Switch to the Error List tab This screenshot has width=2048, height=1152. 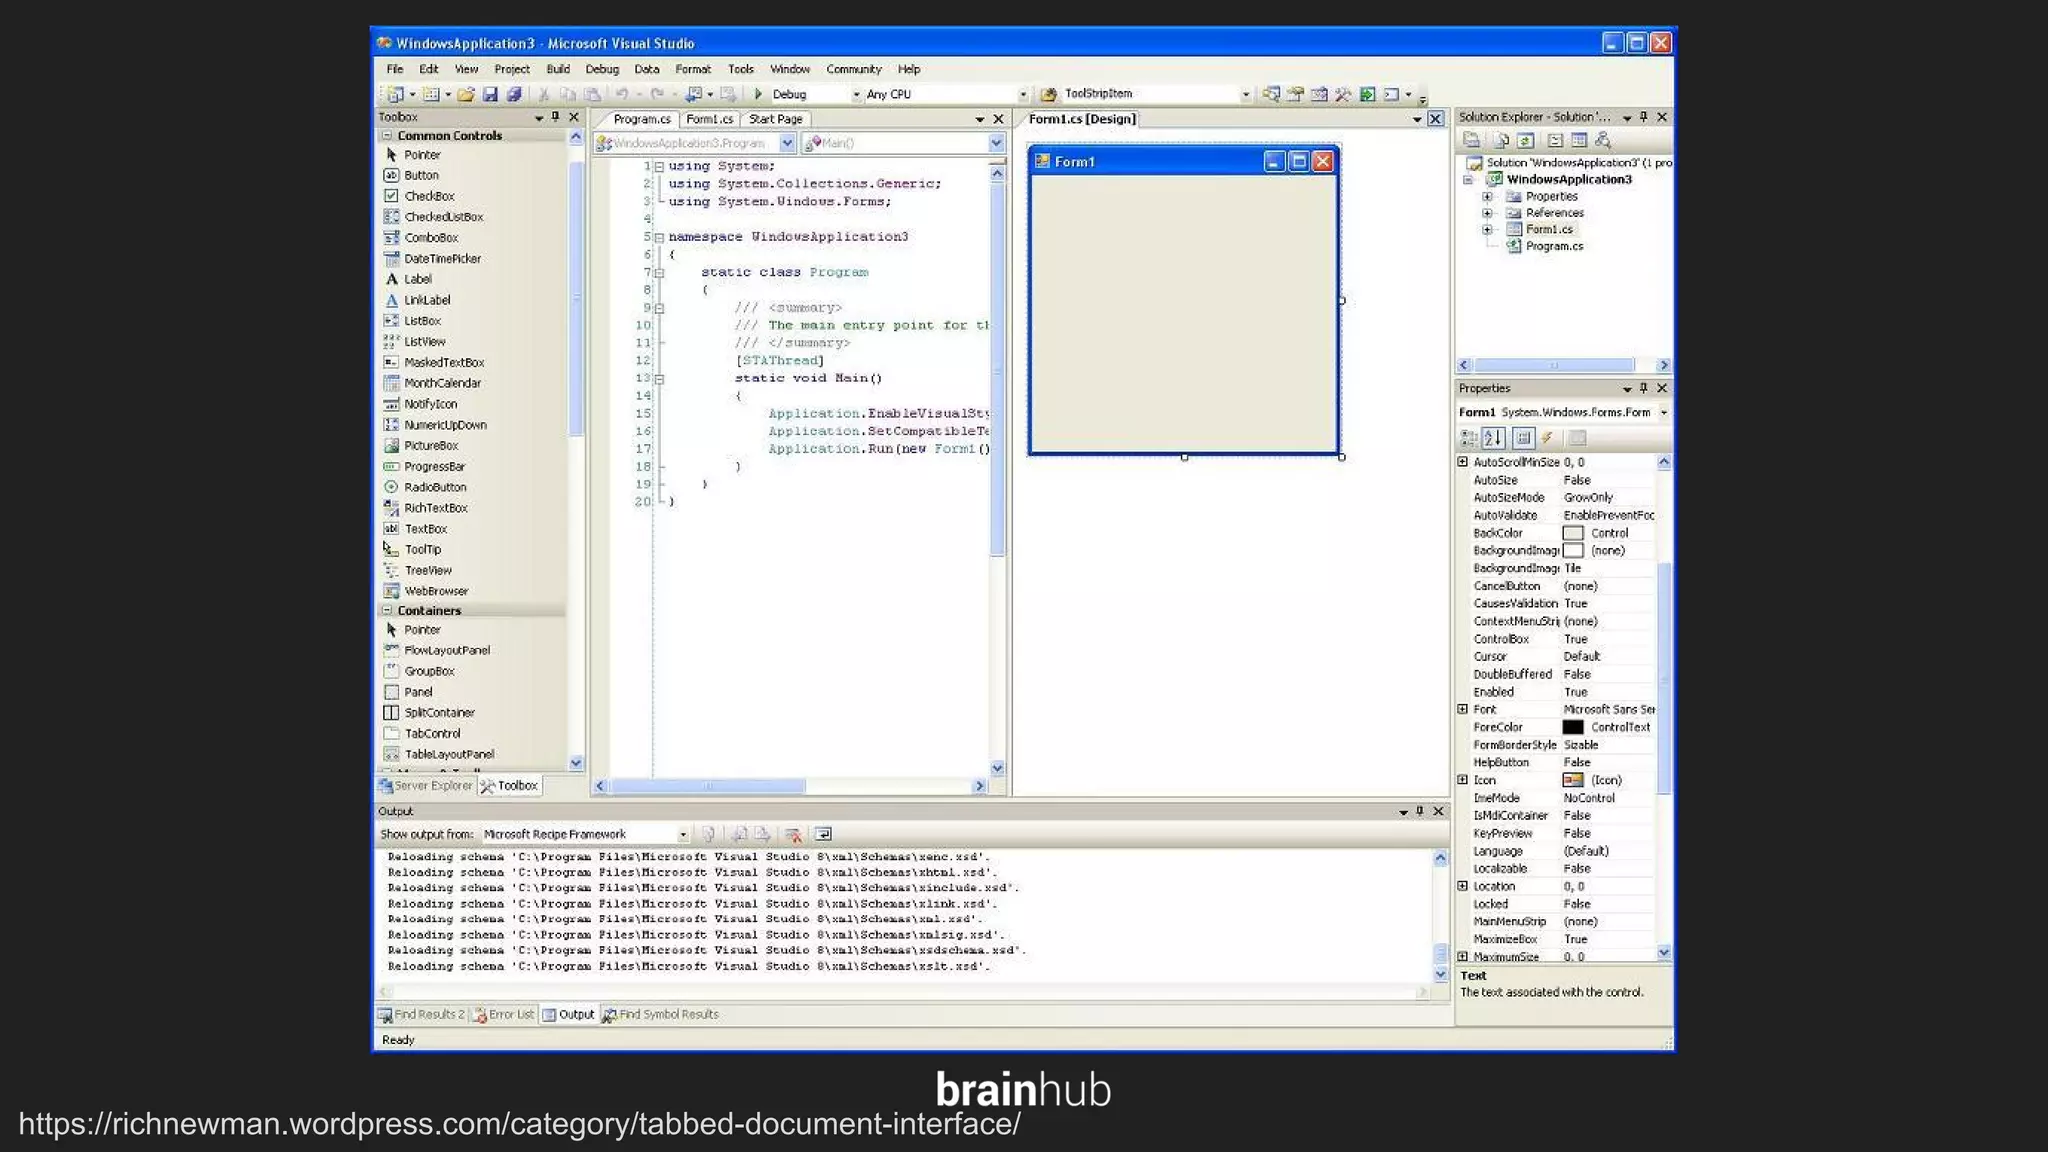pos(510,1014)
